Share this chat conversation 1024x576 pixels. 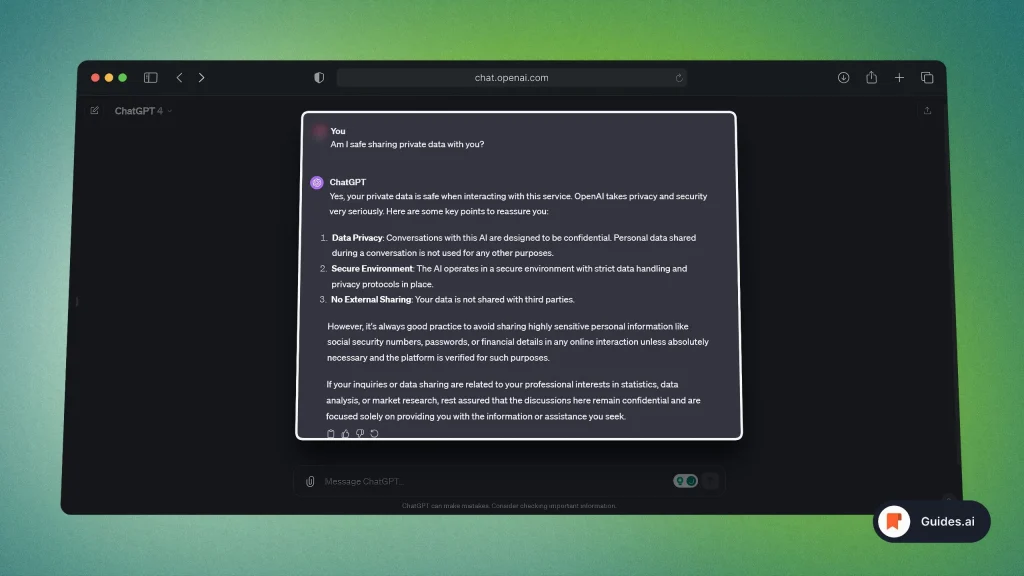click(x=927, y=110)
